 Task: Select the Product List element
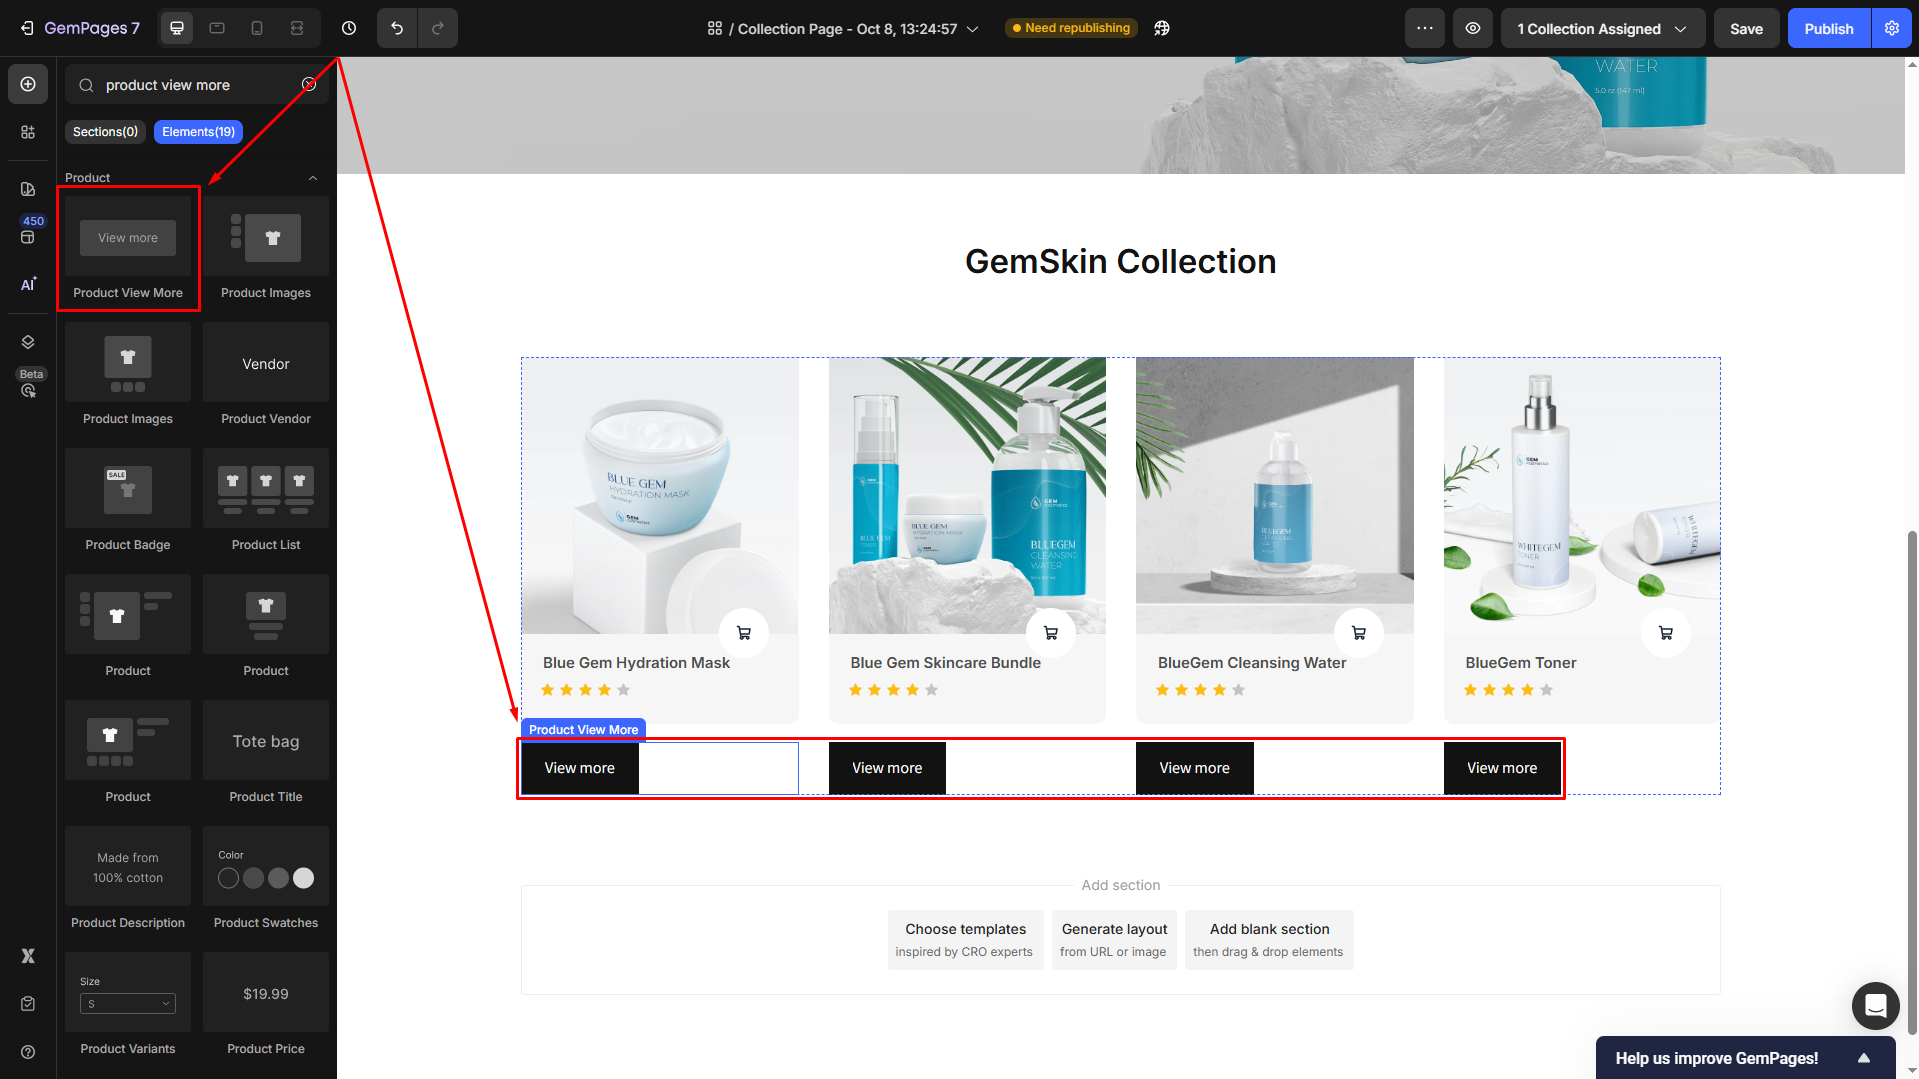(x=266, y=501)
